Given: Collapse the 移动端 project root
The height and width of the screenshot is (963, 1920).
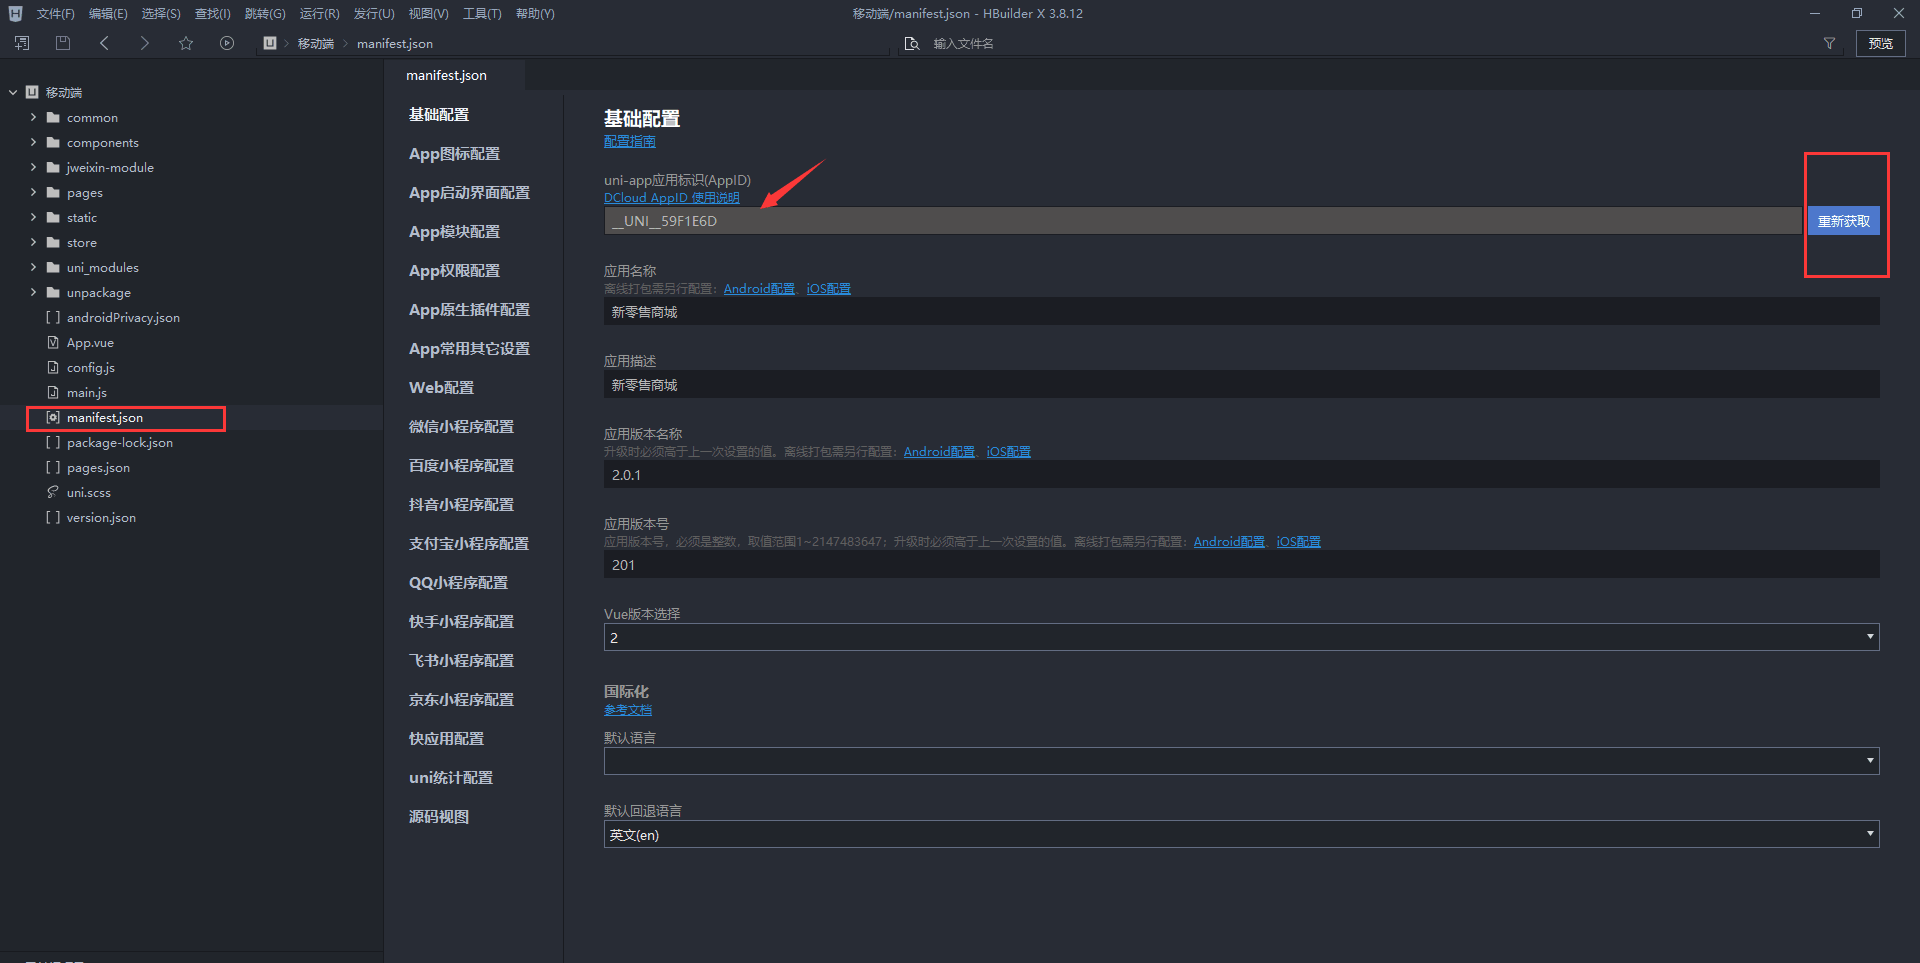Looking at the screenshot, I should tap(13, 92).
